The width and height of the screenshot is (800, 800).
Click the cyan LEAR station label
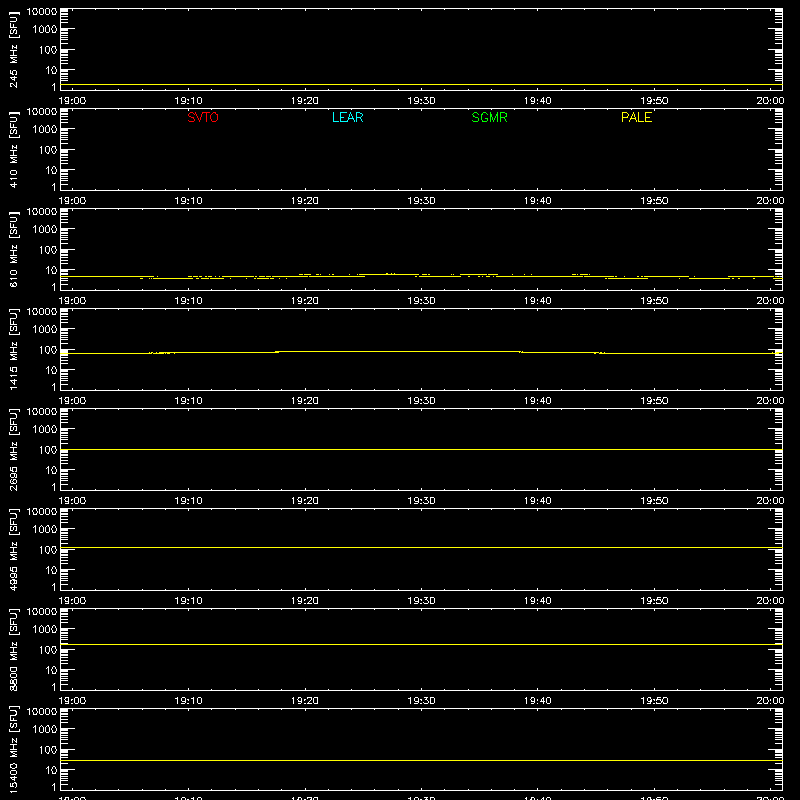tap(347, 117)
